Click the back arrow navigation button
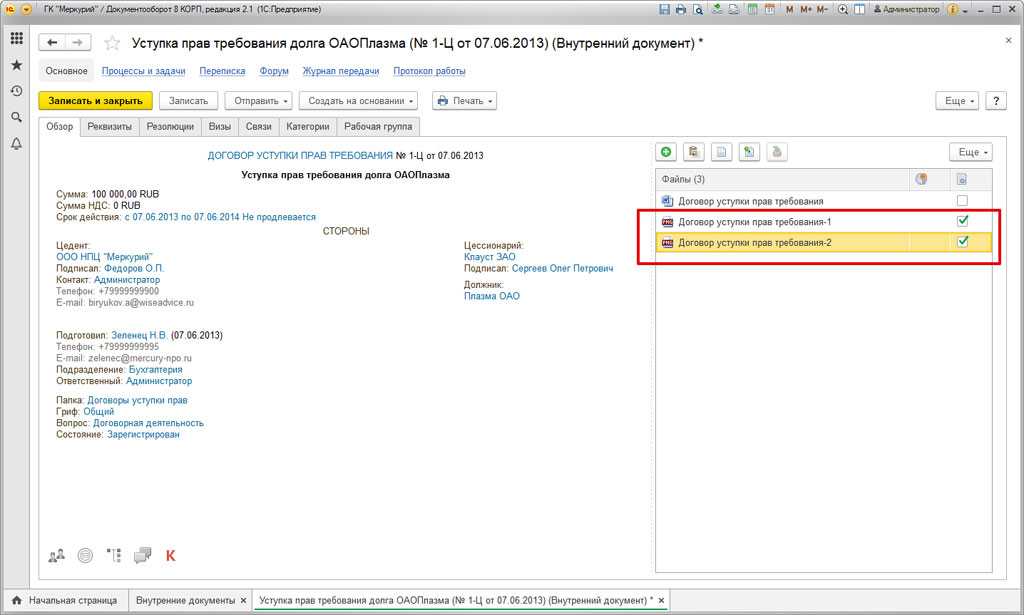 point(53,43)
